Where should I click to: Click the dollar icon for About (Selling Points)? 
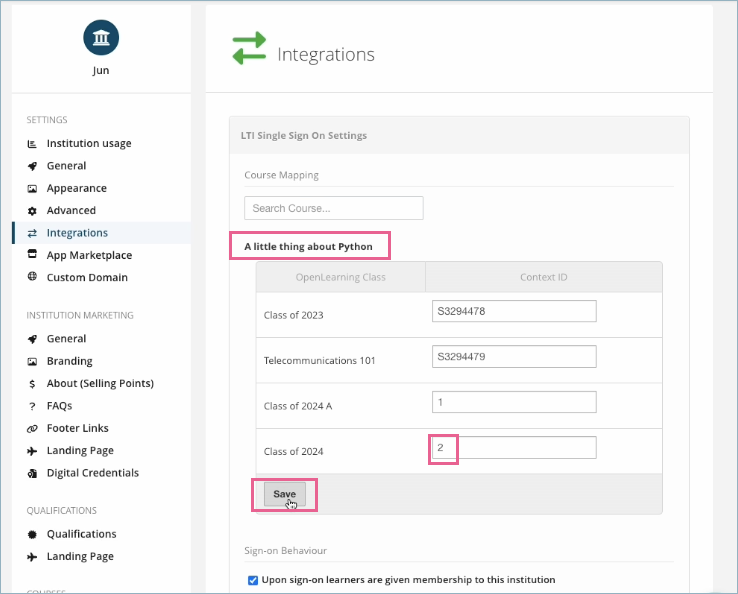32,384
